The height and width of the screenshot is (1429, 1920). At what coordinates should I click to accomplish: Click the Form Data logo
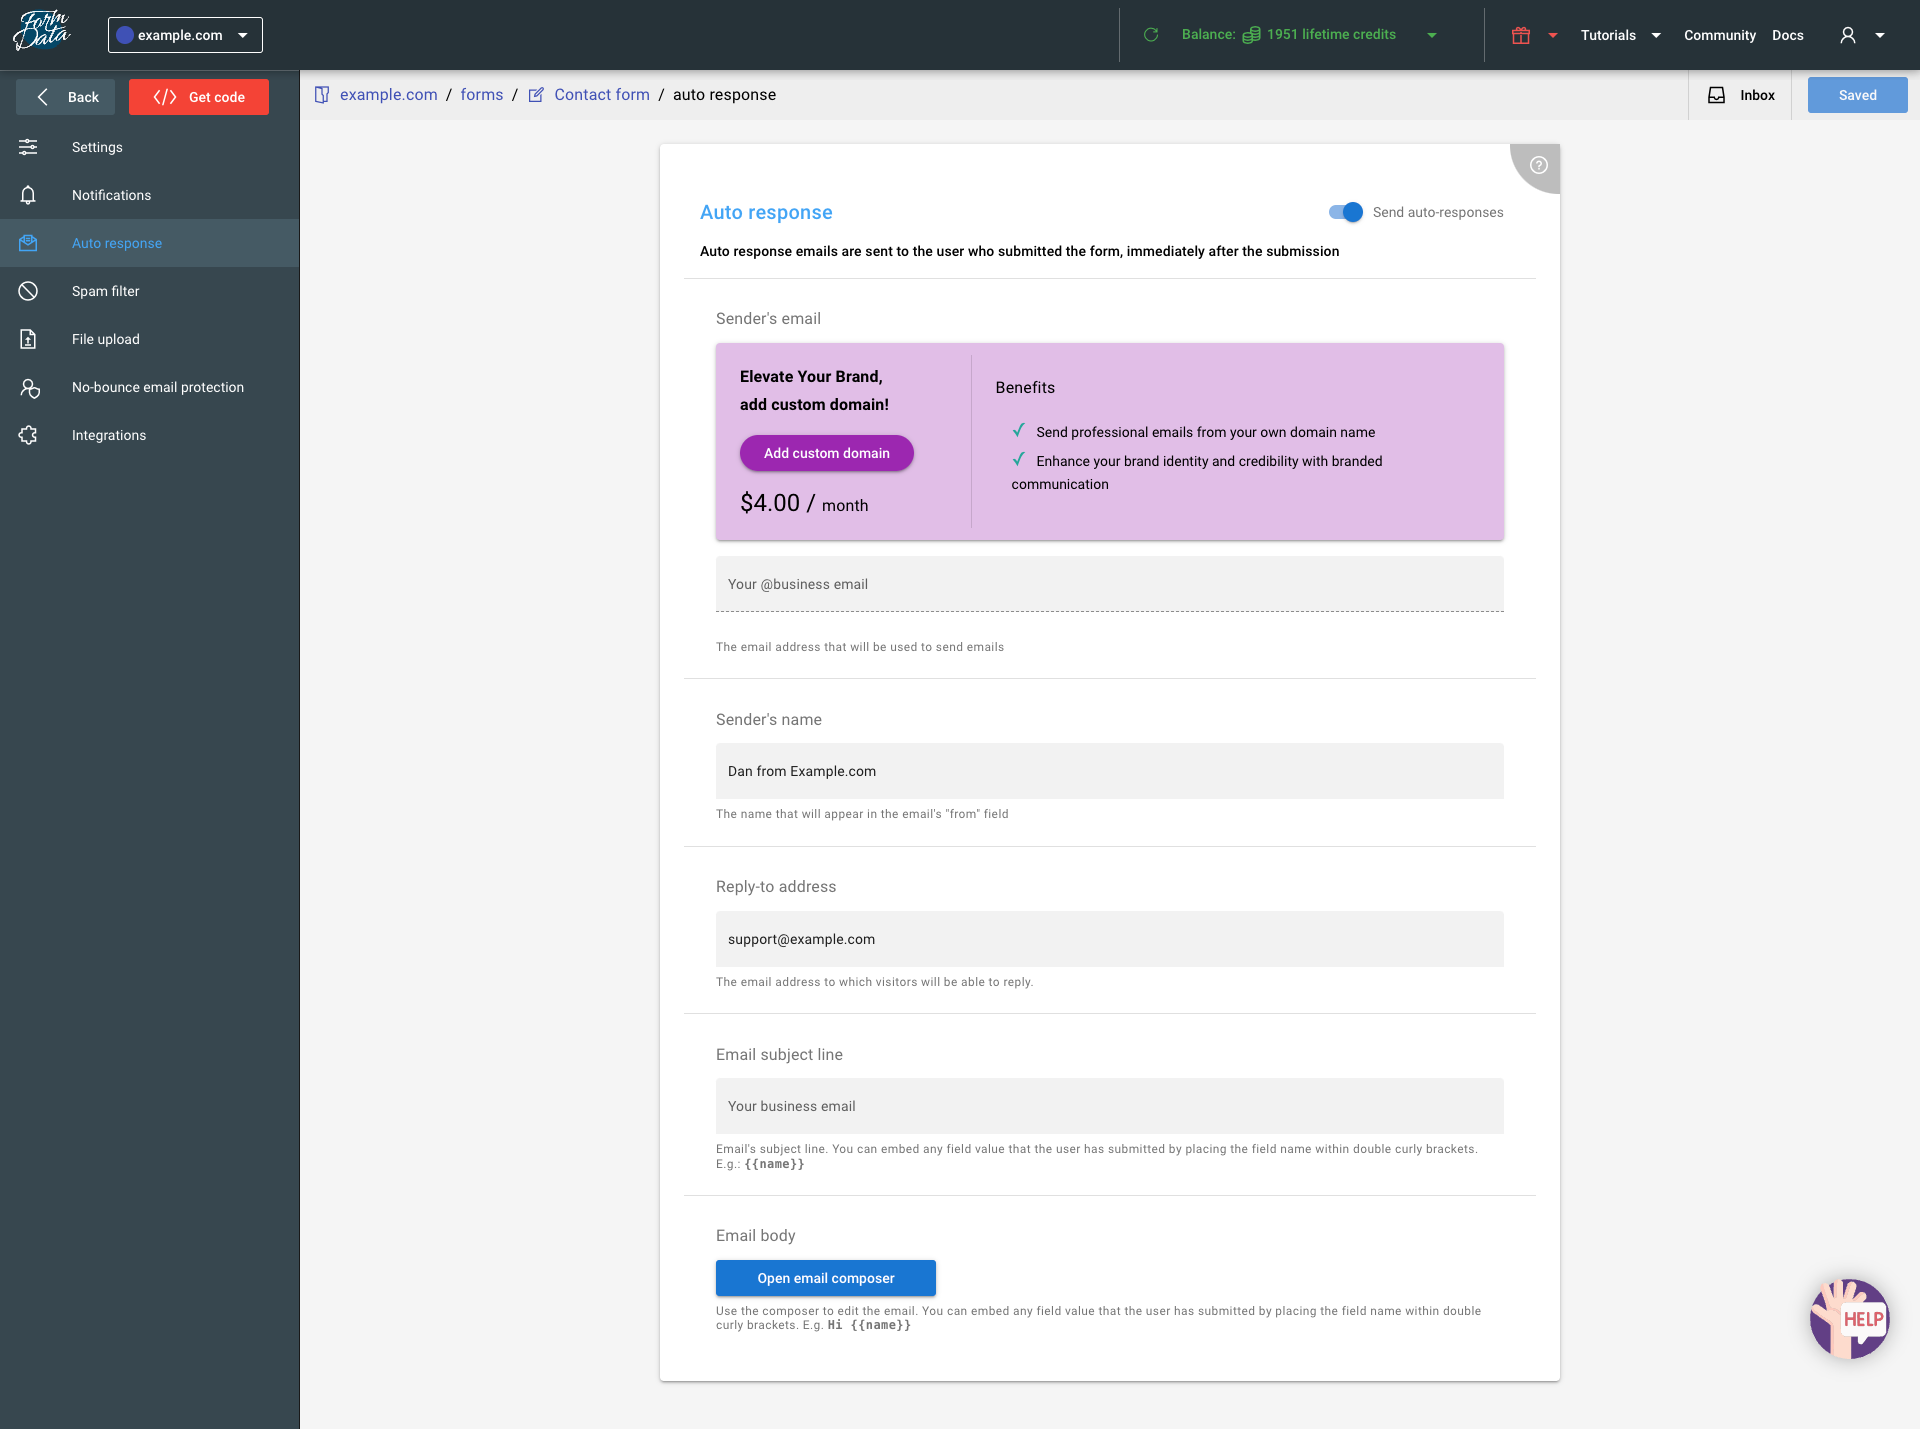tap(42, 32)
